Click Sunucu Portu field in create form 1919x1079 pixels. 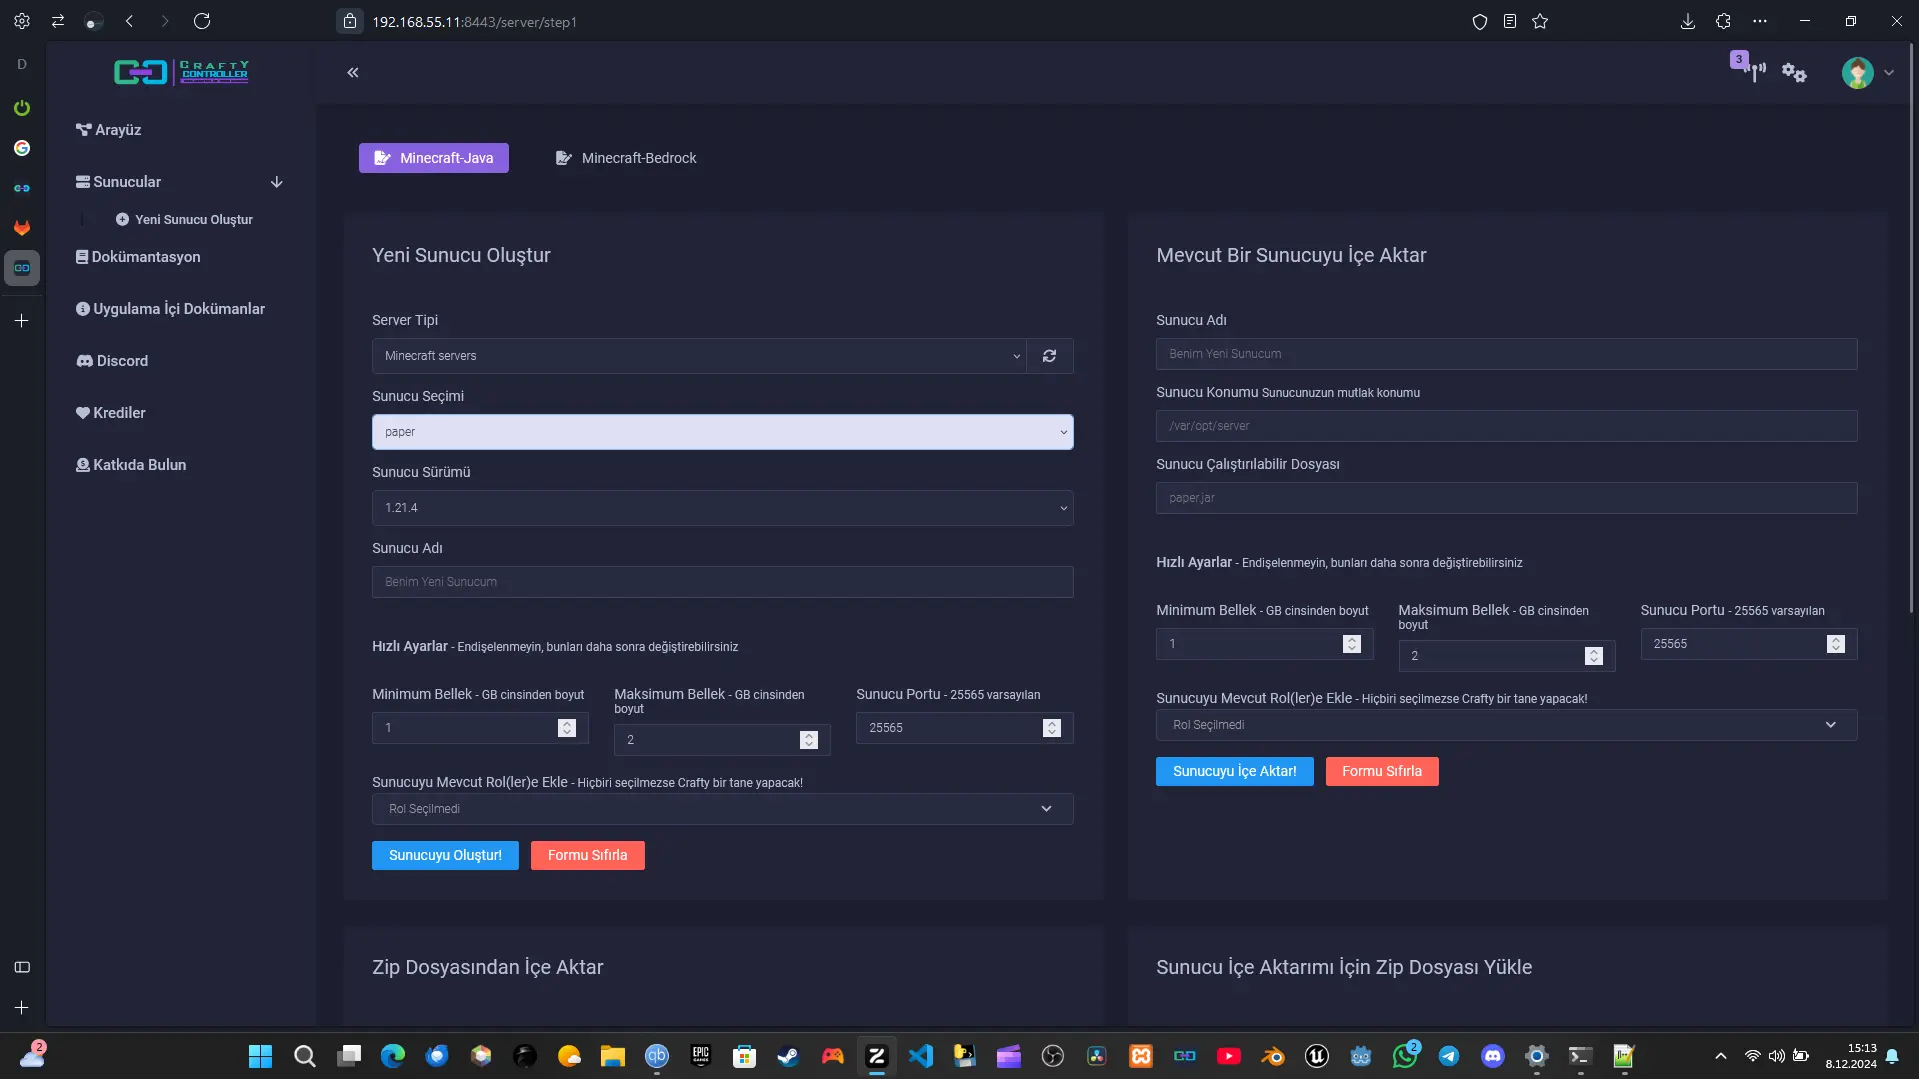tap(964, 728)
